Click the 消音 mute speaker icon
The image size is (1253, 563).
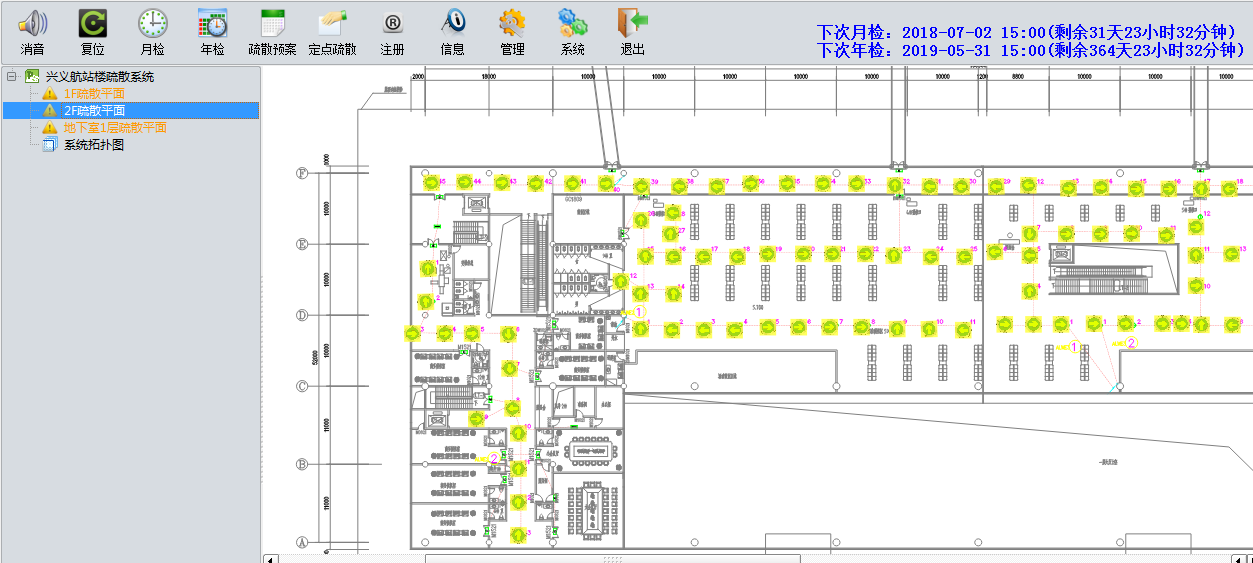[32, 23]
